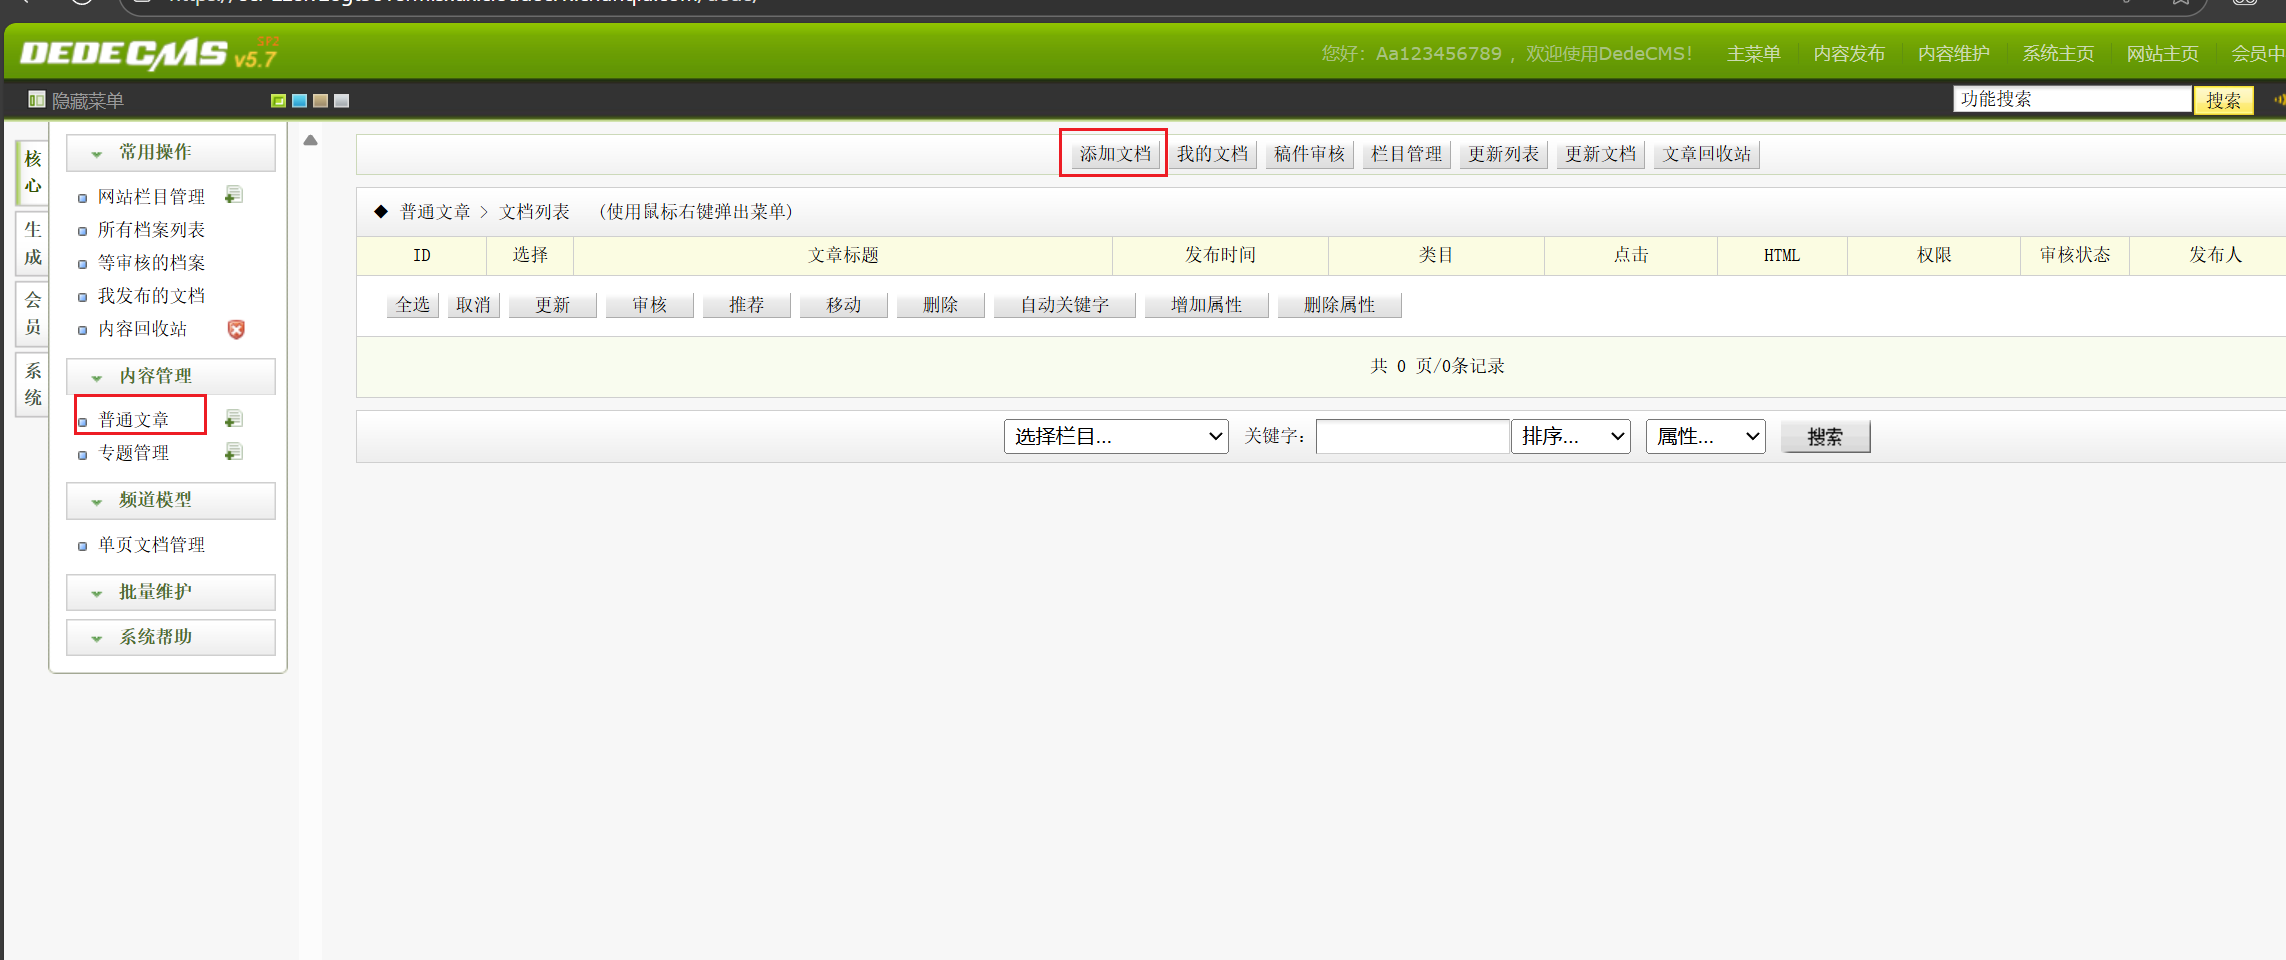This screenshot has height=960, width=2286.
Task: Collapse the 常用操作 section
Action: [x=170, y=153]
